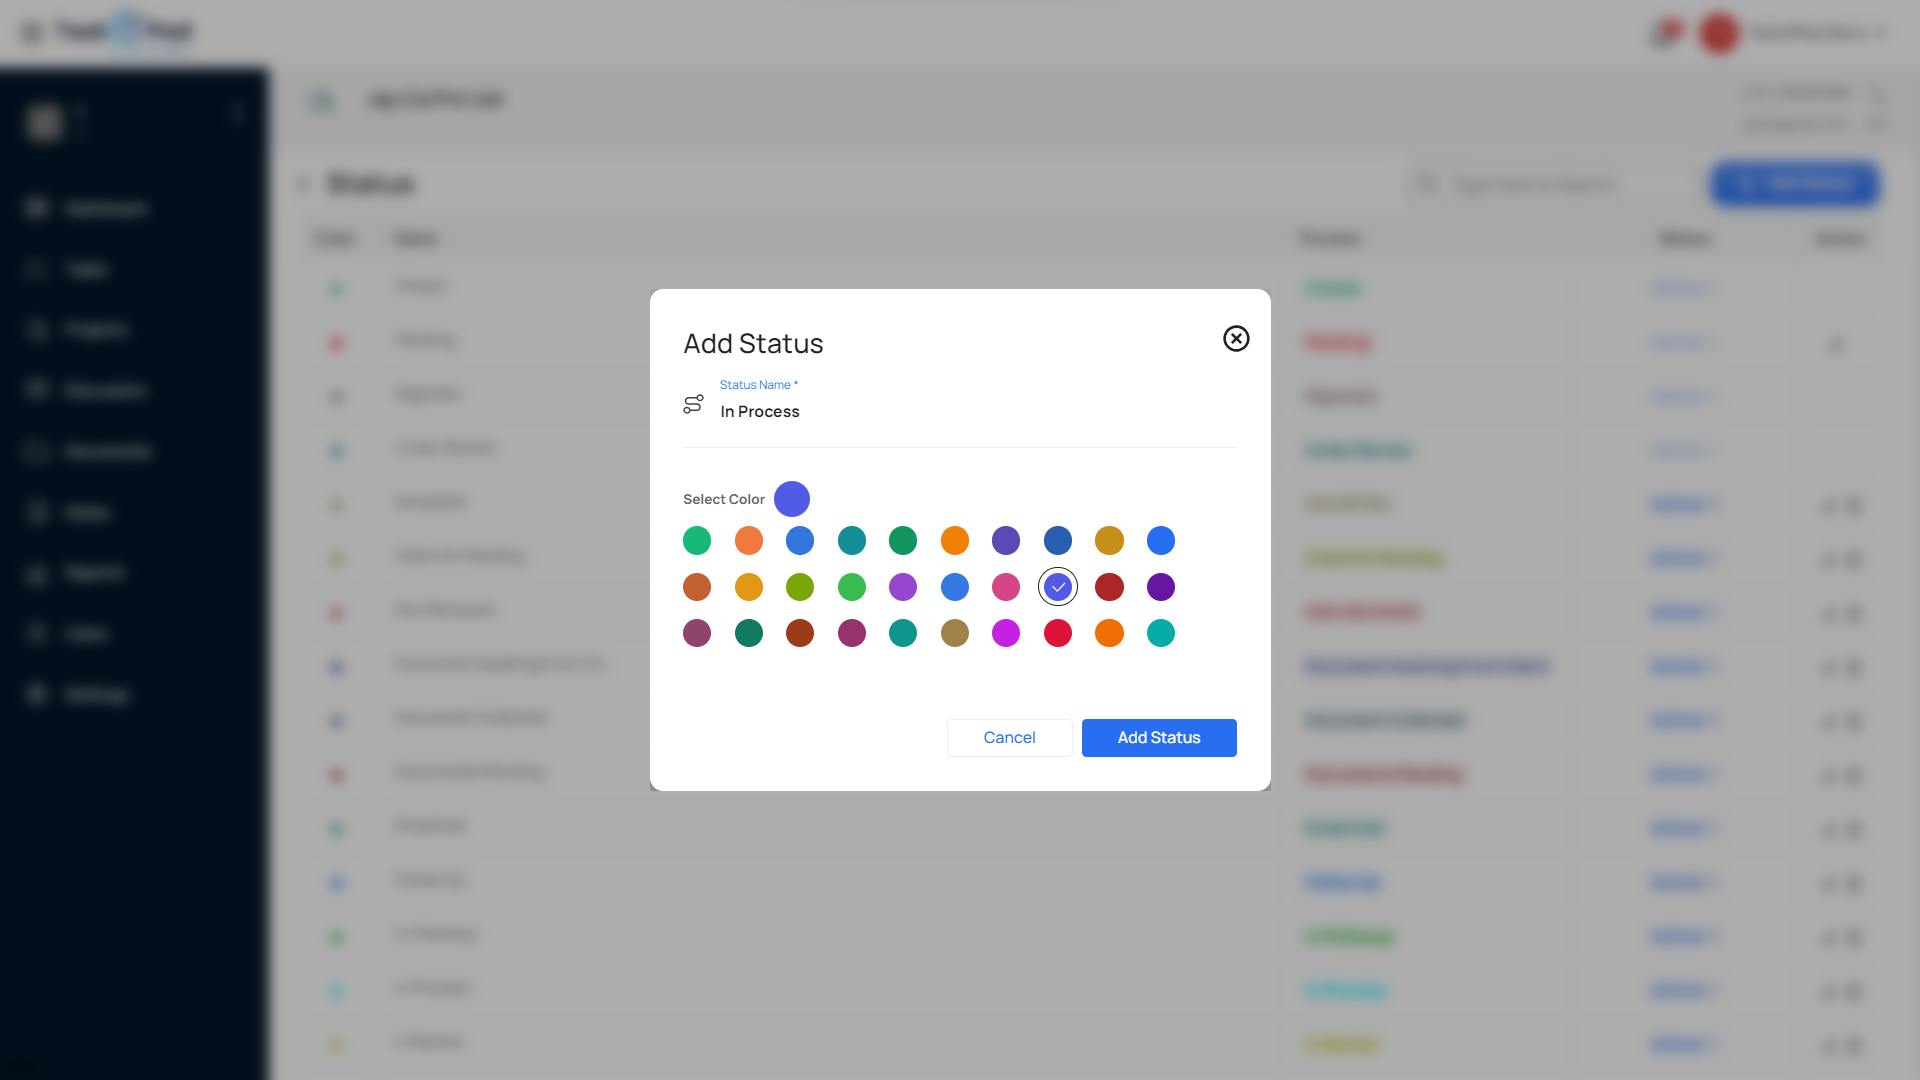The height and width of the screenshot is (1080, 1920).
Task: Choose the mustard gold top-row swatch
Action: pos(1109,541)
